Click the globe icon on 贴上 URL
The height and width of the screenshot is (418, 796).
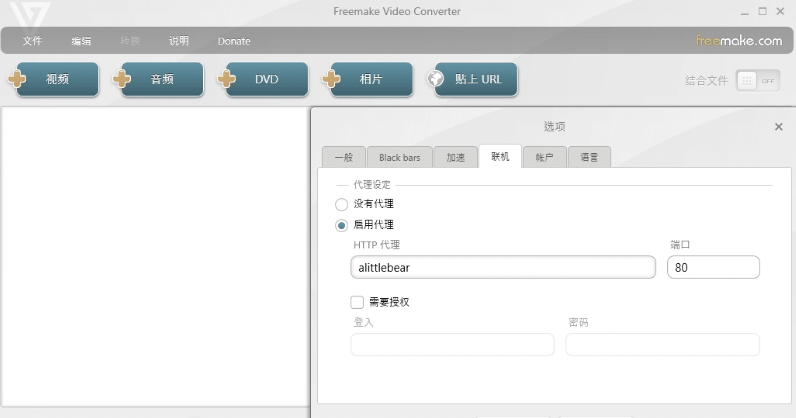click(436, 79)
